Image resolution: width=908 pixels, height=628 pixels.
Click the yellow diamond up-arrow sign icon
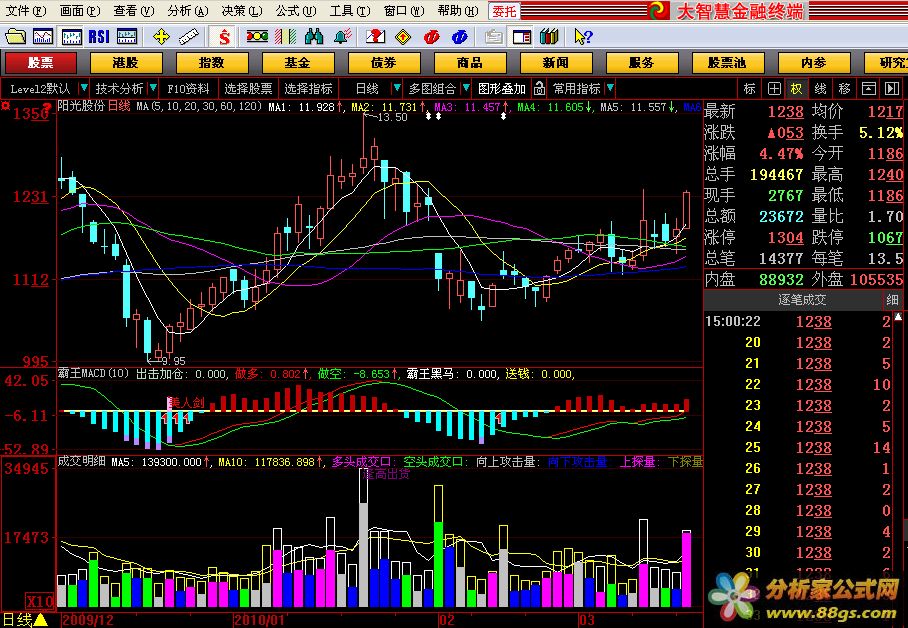click(x=403, y=37)
